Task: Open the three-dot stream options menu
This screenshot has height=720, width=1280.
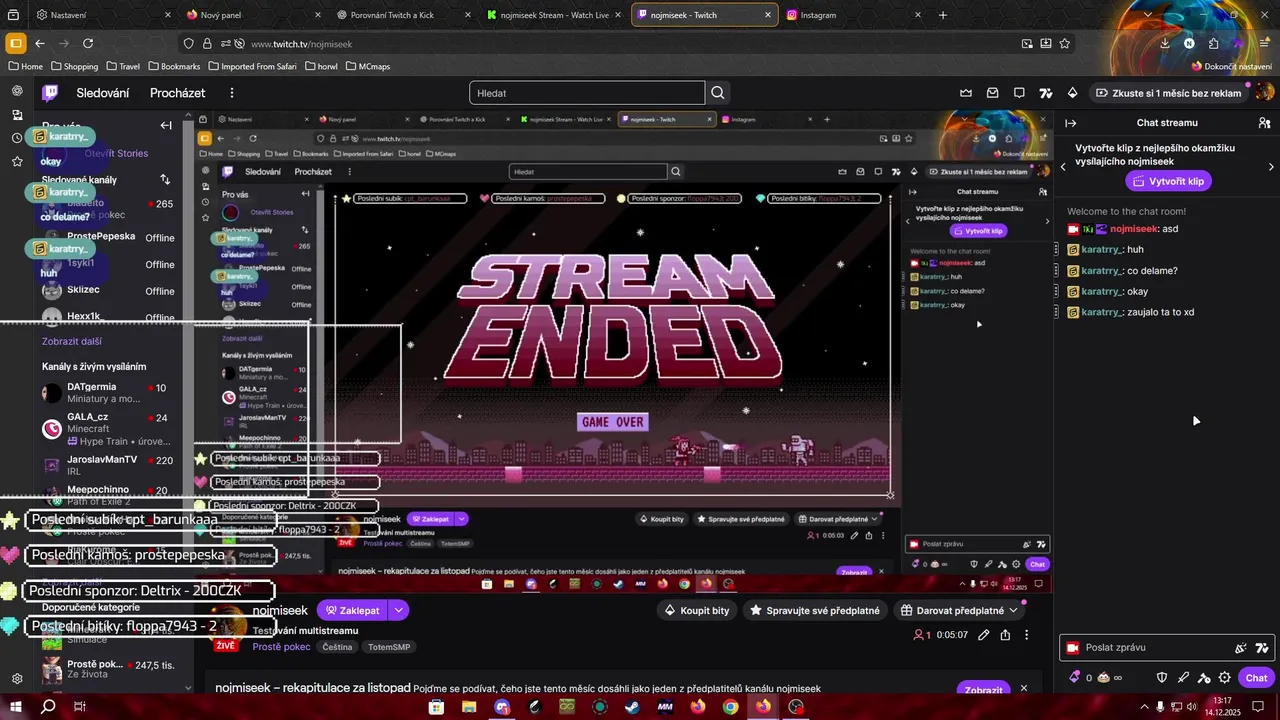Action: click(1026, 635)
